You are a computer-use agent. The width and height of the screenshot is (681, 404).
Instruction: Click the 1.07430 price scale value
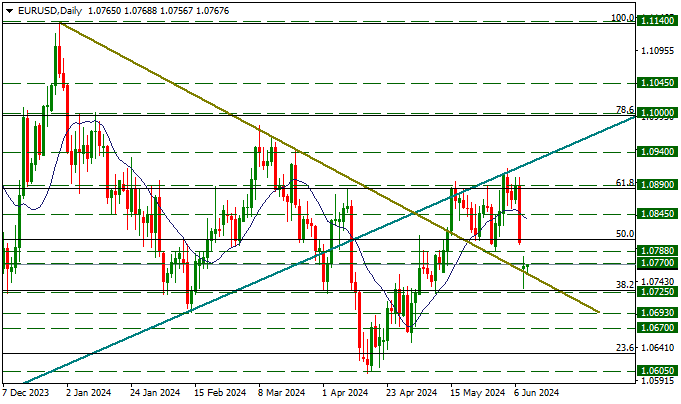coord(658,281)
